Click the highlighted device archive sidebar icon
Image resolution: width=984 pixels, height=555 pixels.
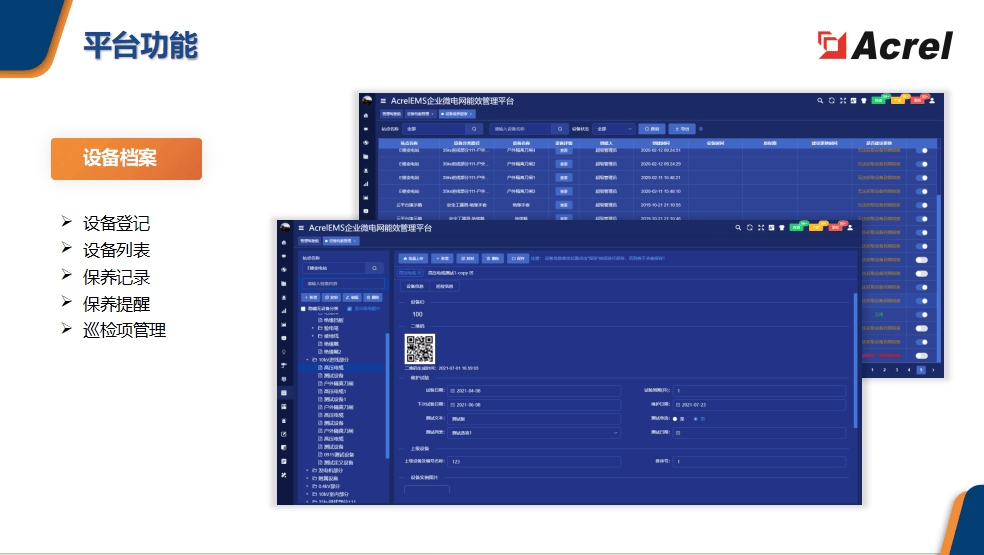point(284,393)
